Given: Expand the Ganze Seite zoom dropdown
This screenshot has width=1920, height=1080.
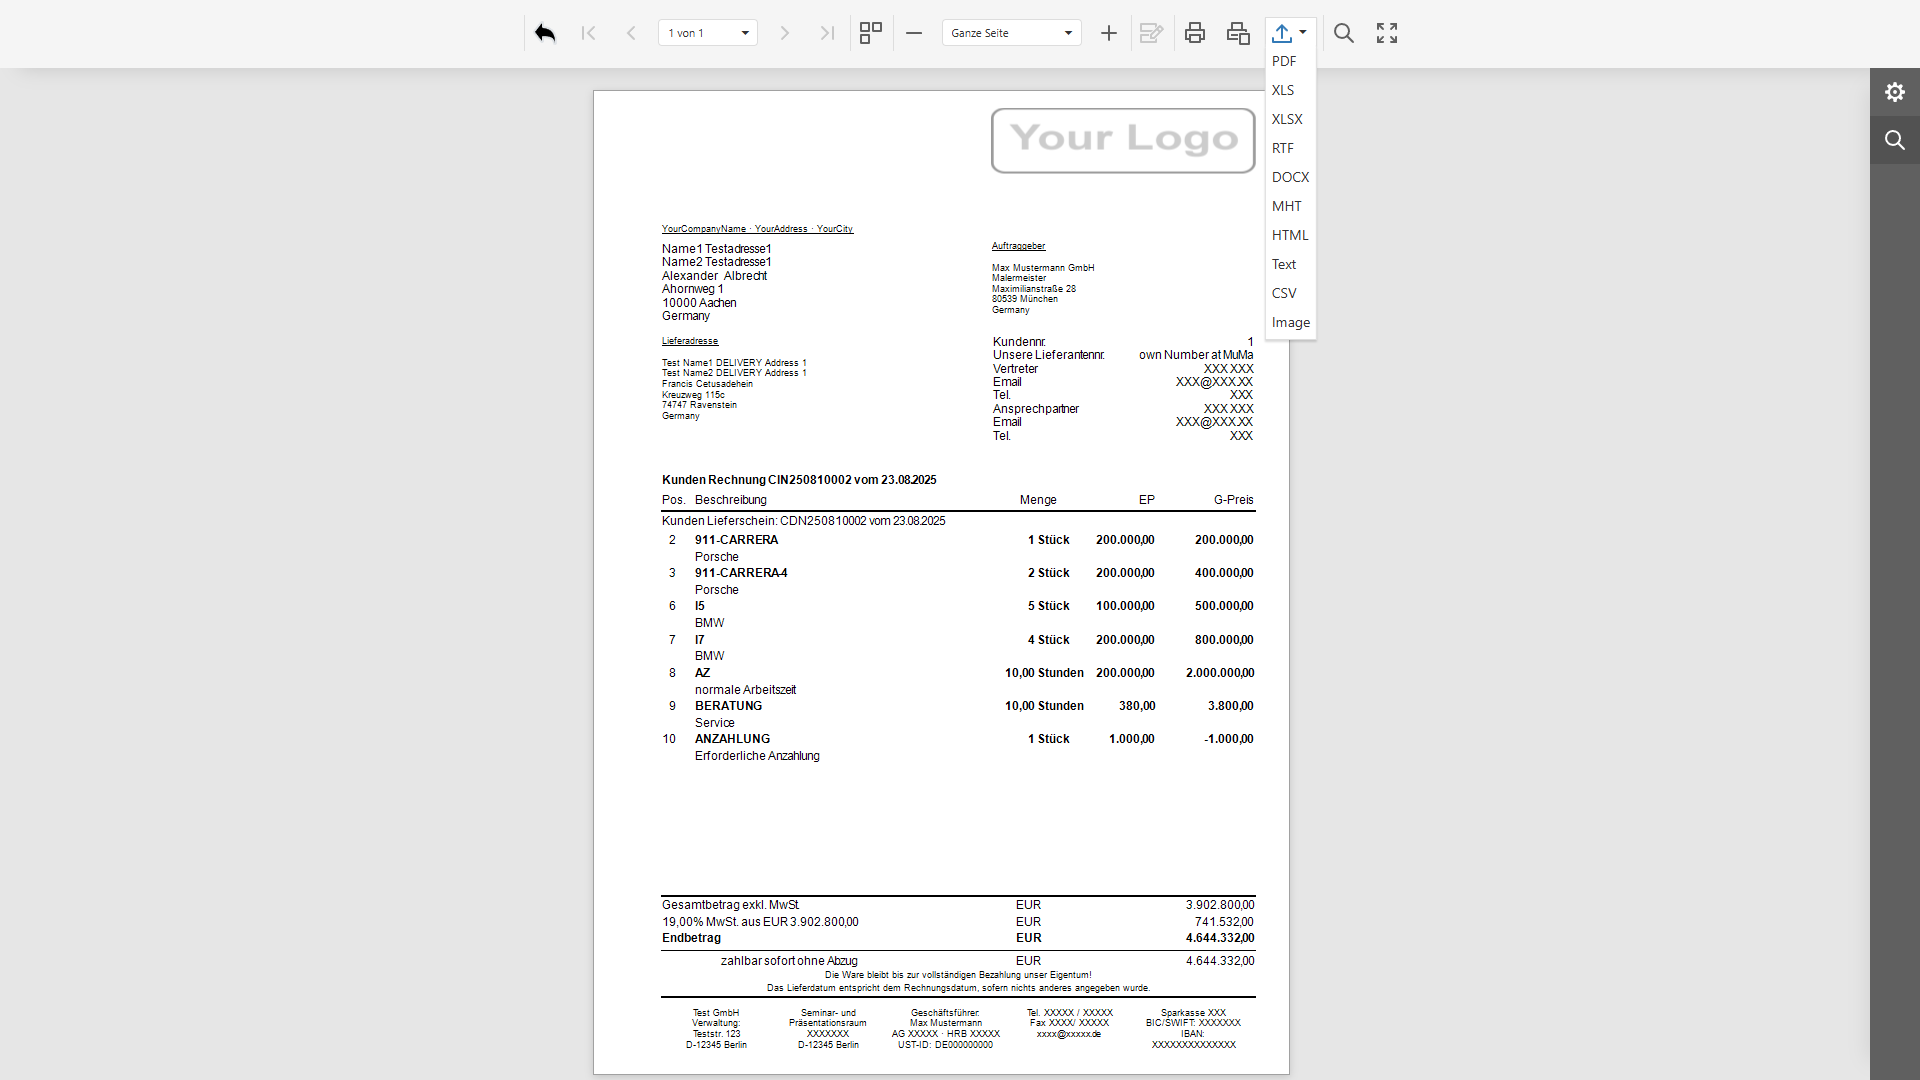Looking at the screenshot, I should pos(1068,33).
